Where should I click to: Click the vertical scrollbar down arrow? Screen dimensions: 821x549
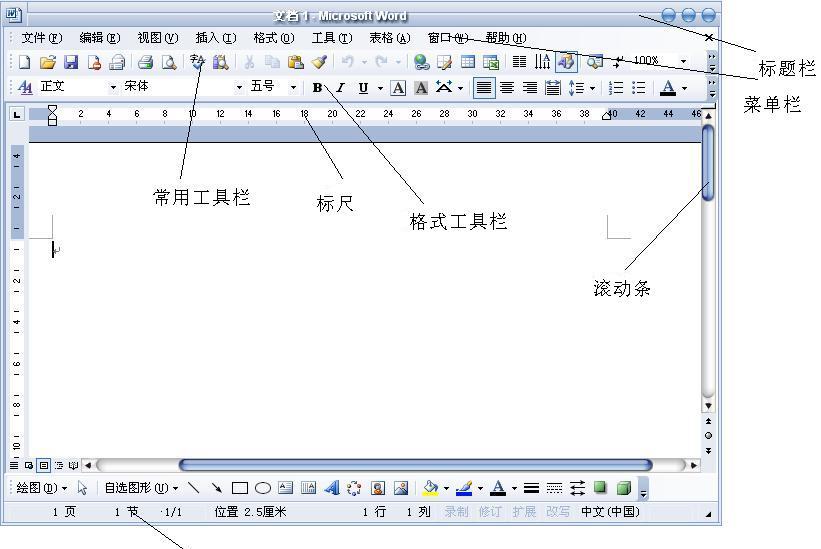[708, 406]
